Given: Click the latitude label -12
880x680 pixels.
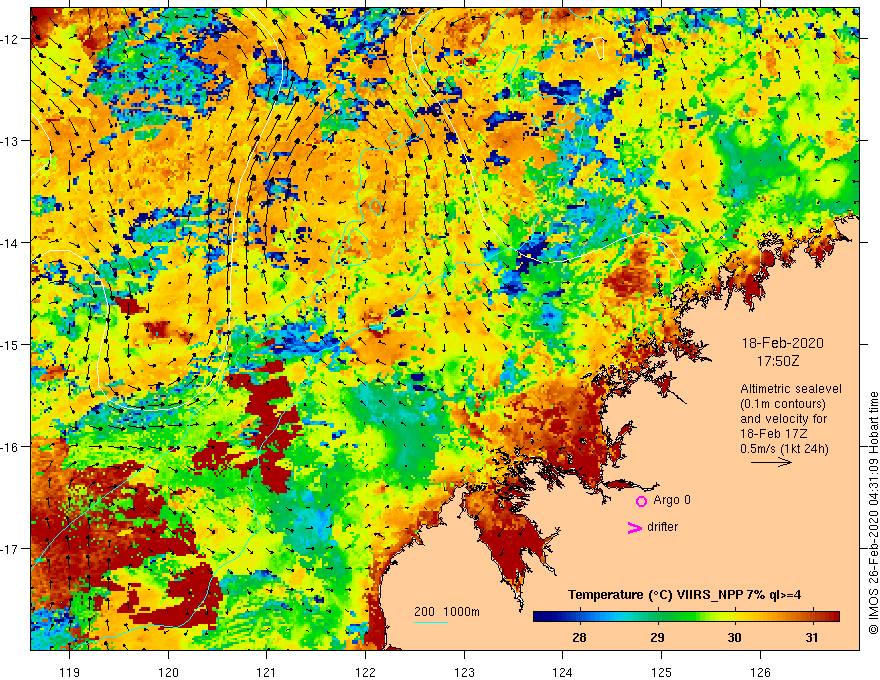Looking at the screenshot, I should pyautogui.click(x=11, y=39).
